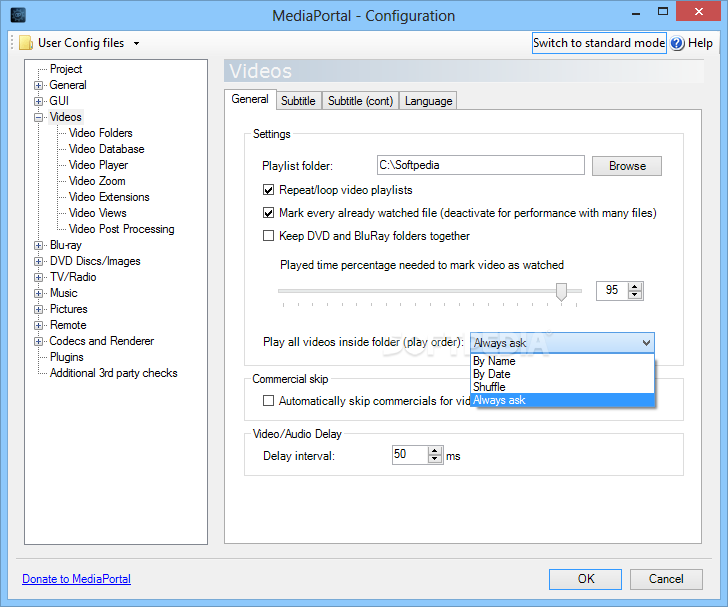The height and width of the screenshot is (607, 728).
Task: Select Video Folders in the tree
Action: (x=101, y=133)
